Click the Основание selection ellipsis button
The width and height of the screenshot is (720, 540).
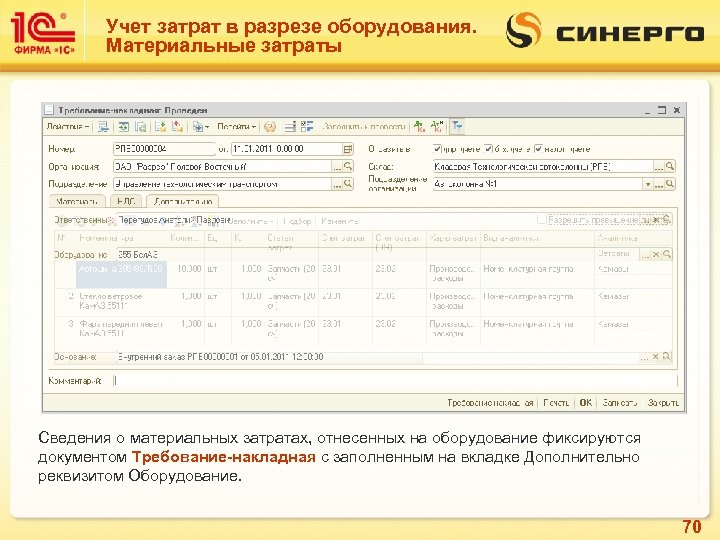tap(645, 357)
